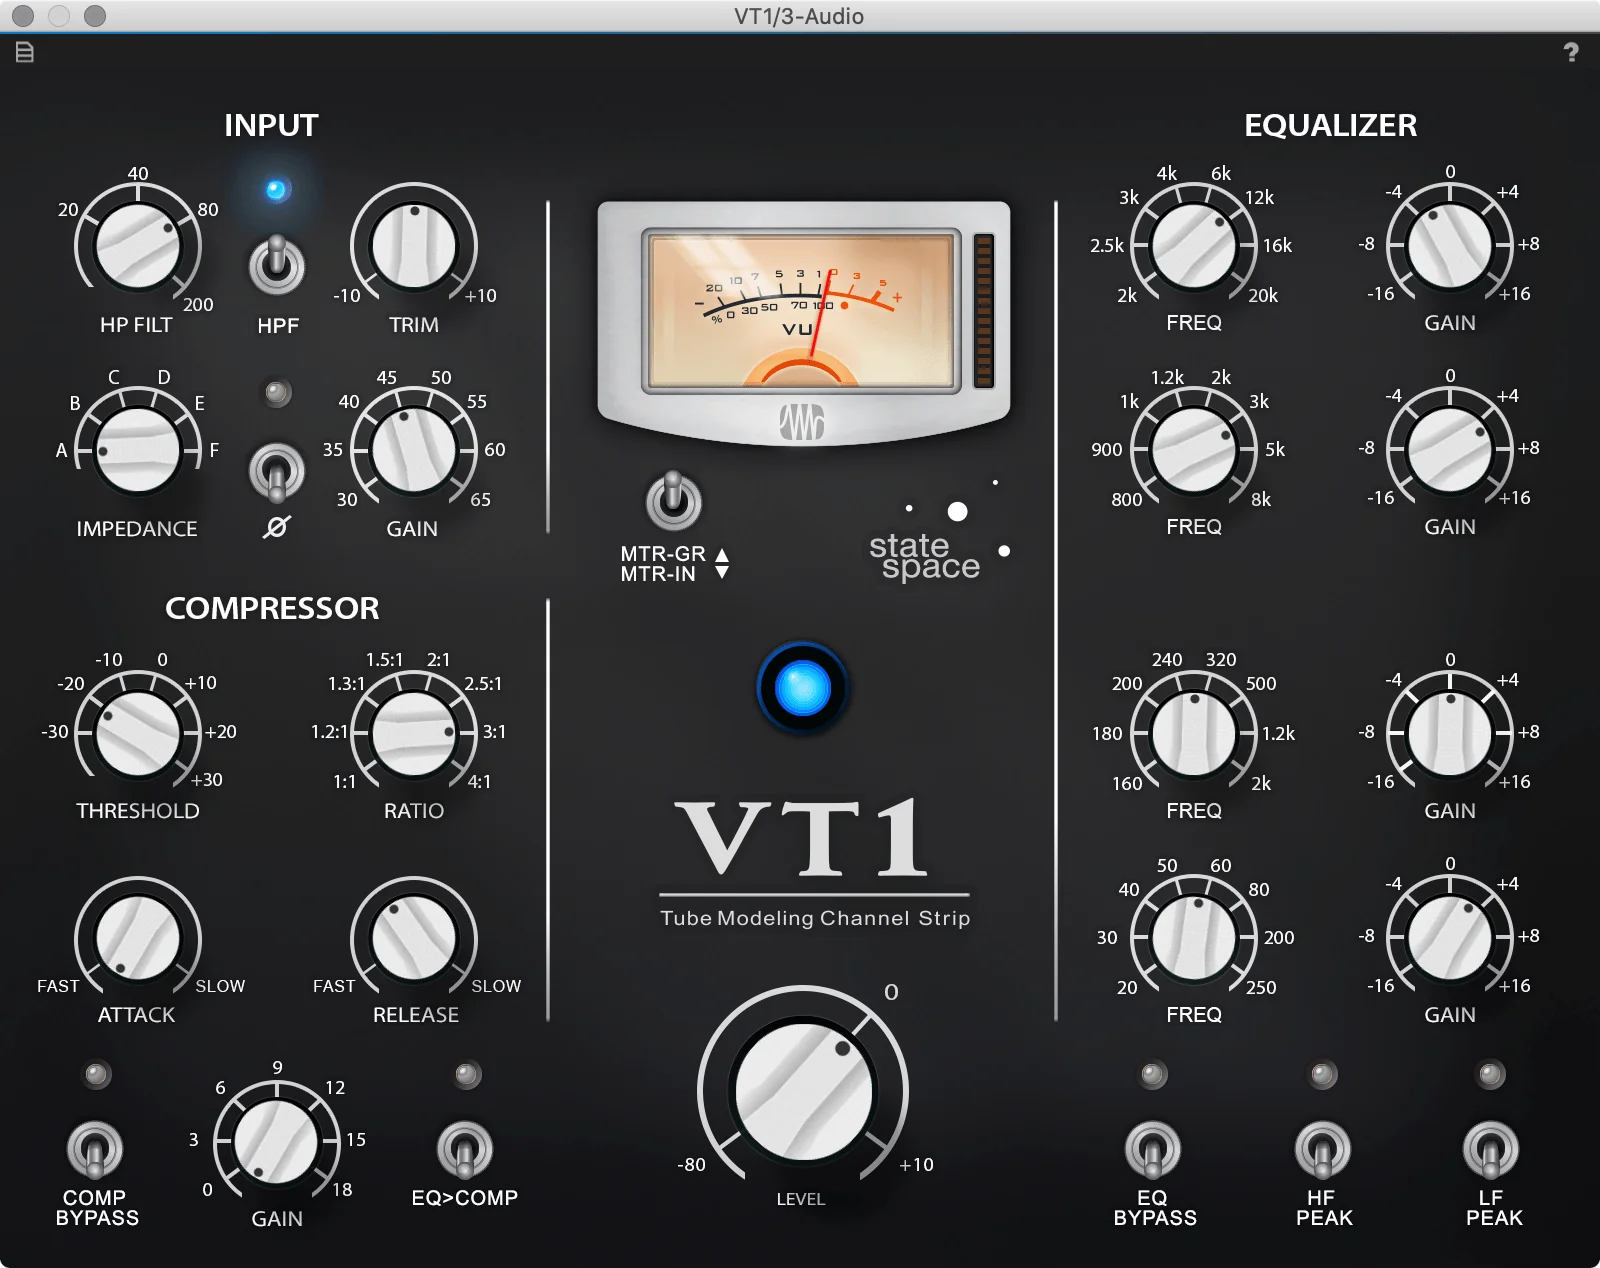
Task: Toggle the HF PEAK switch
Action: click(x=1323, y=1150)
